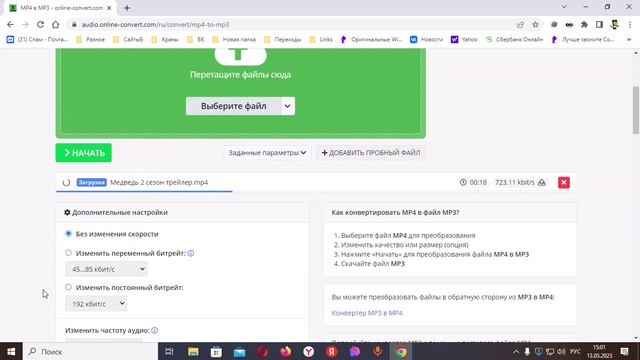Share page via address bar share icon
640x360 pixels.
pos(520,24)
